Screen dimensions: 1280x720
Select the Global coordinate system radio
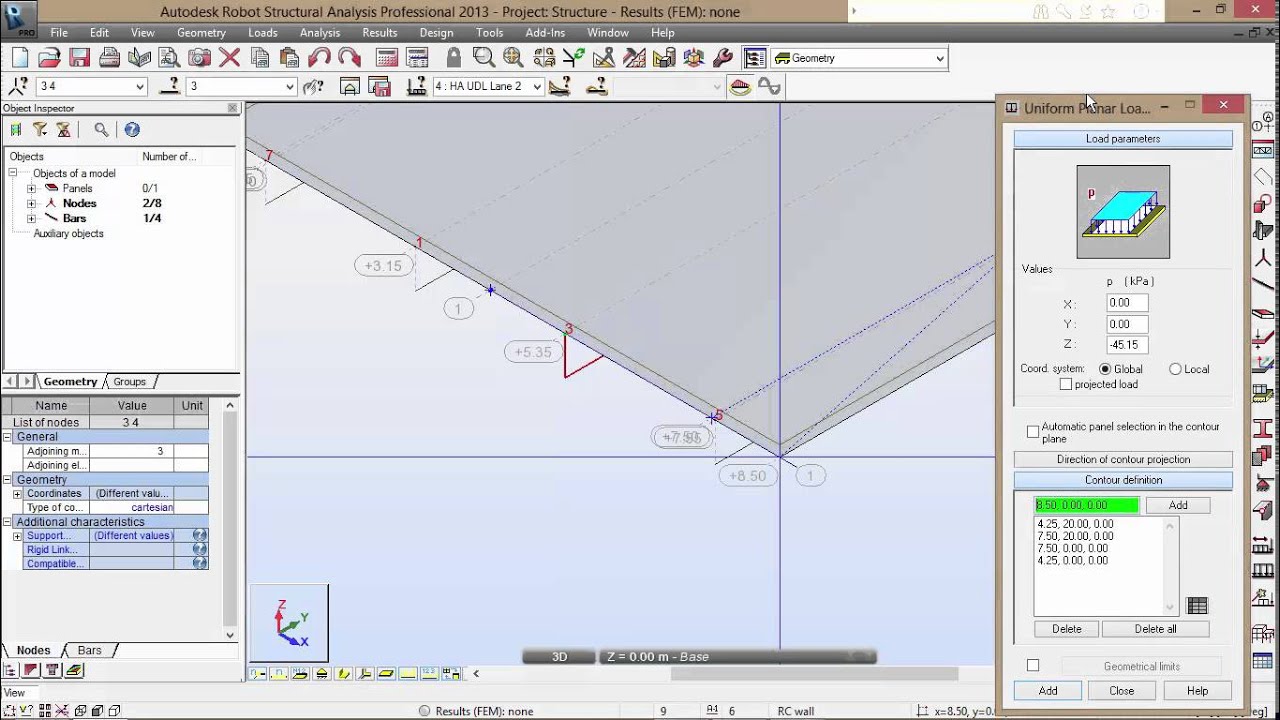click(1105, 369)
